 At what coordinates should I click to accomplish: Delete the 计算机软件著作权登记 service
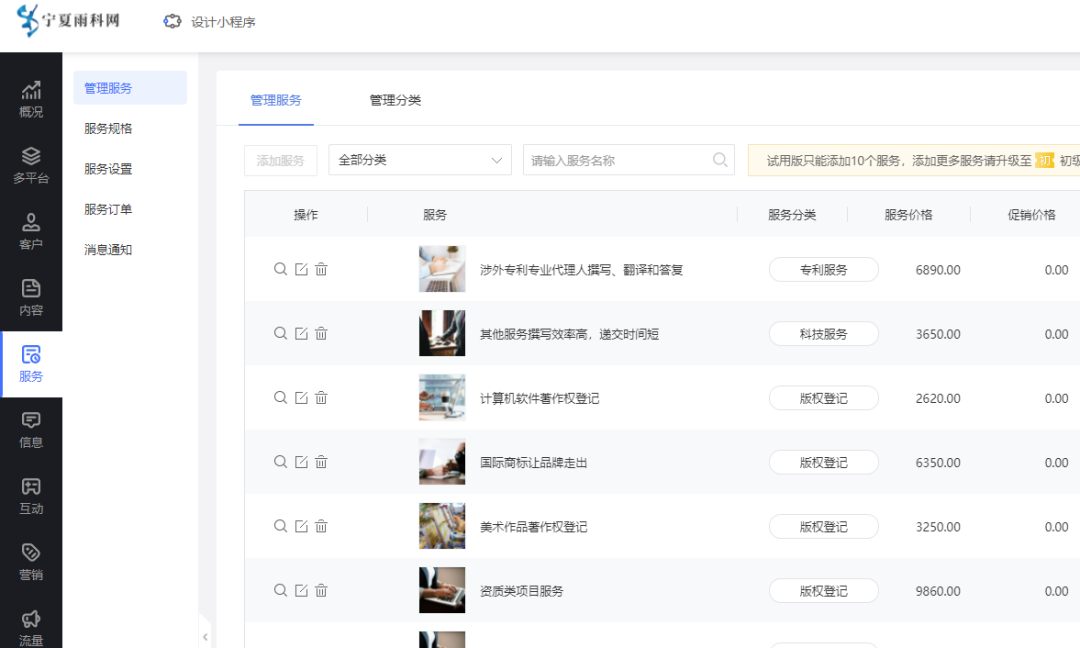coord(321,397)
